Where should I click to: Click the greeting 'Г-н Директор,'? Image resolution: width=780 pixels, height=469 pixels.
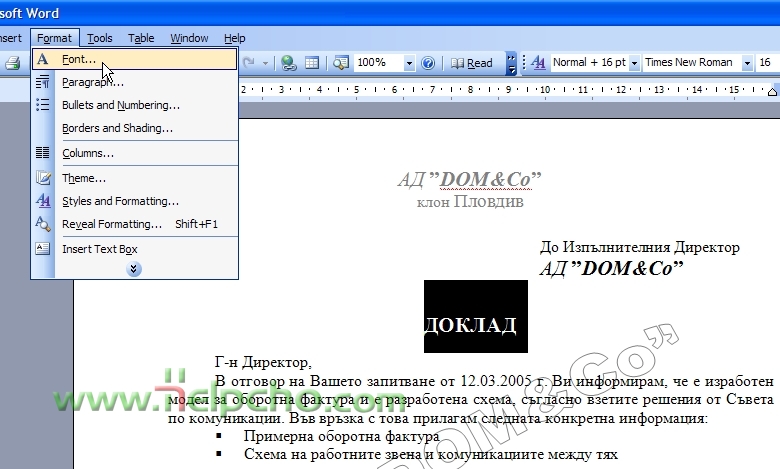click(263, 362)
